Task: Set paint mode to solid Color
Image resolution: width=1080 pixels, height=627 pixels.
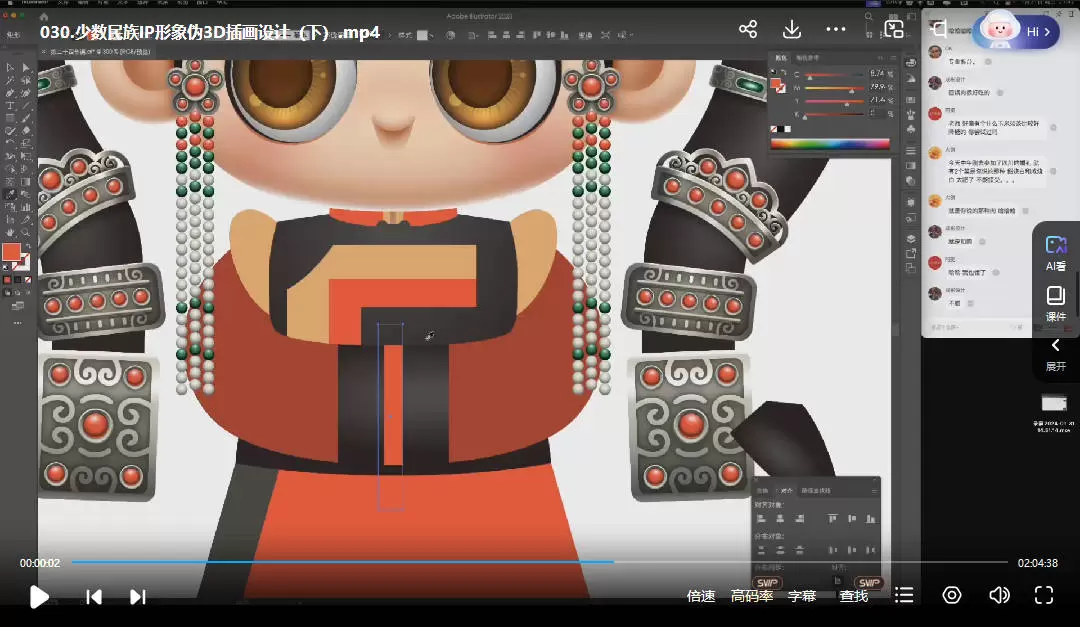Action: [x=7, y=280]
